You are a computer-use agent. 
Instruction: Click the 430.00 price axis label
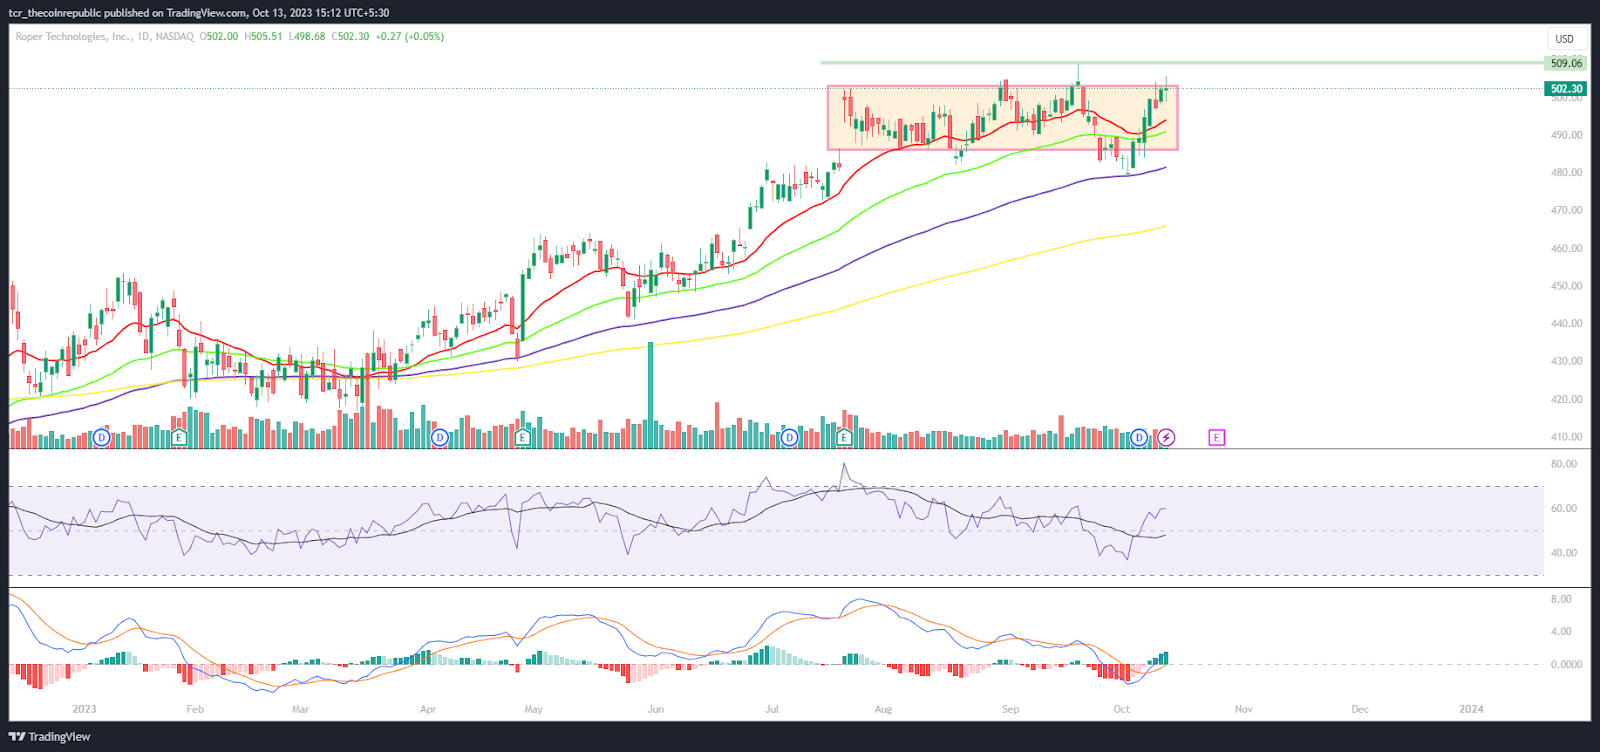coord(1567,361)
